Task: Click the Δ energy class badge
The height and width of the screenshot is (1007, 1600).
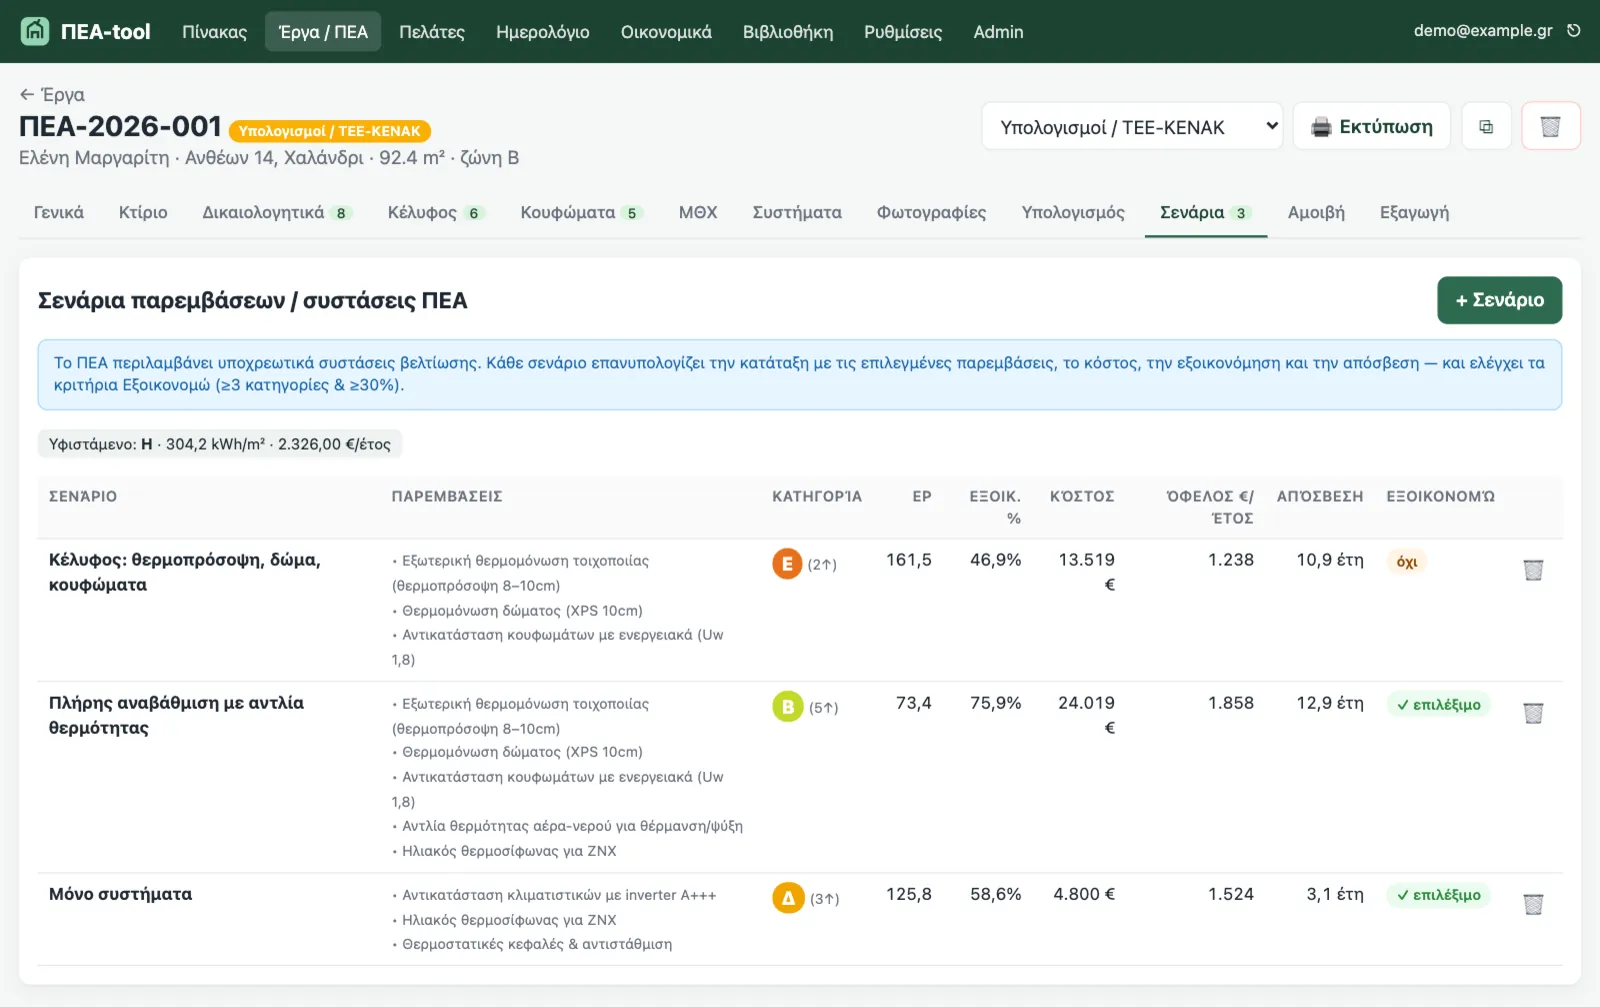Action: point(788,898)
